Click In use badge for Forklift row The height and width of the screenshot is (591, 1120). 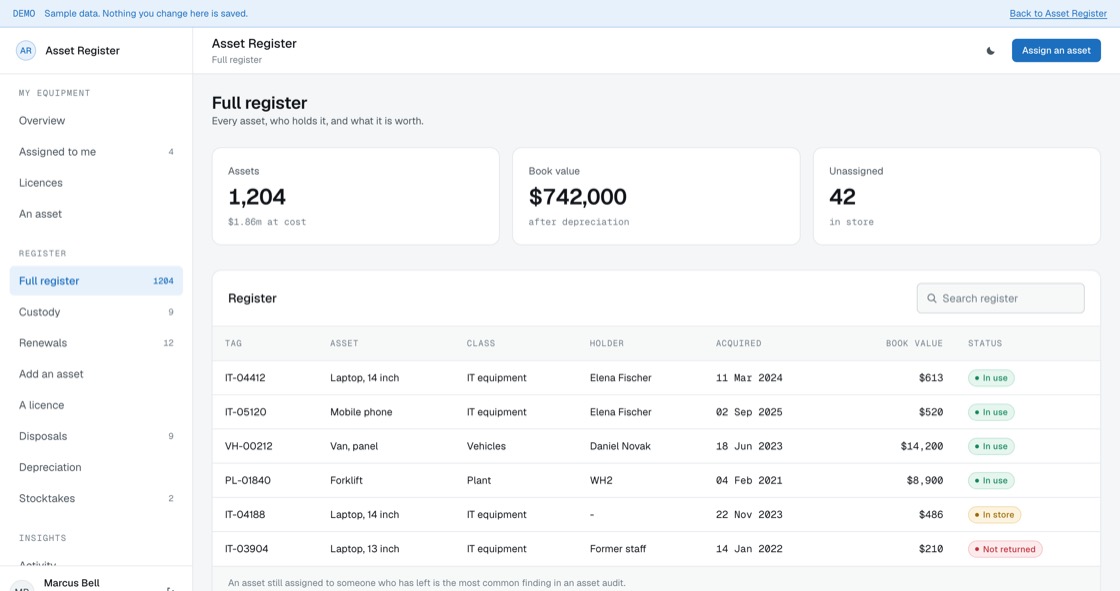pyautogui.click(x=991, y=480)
